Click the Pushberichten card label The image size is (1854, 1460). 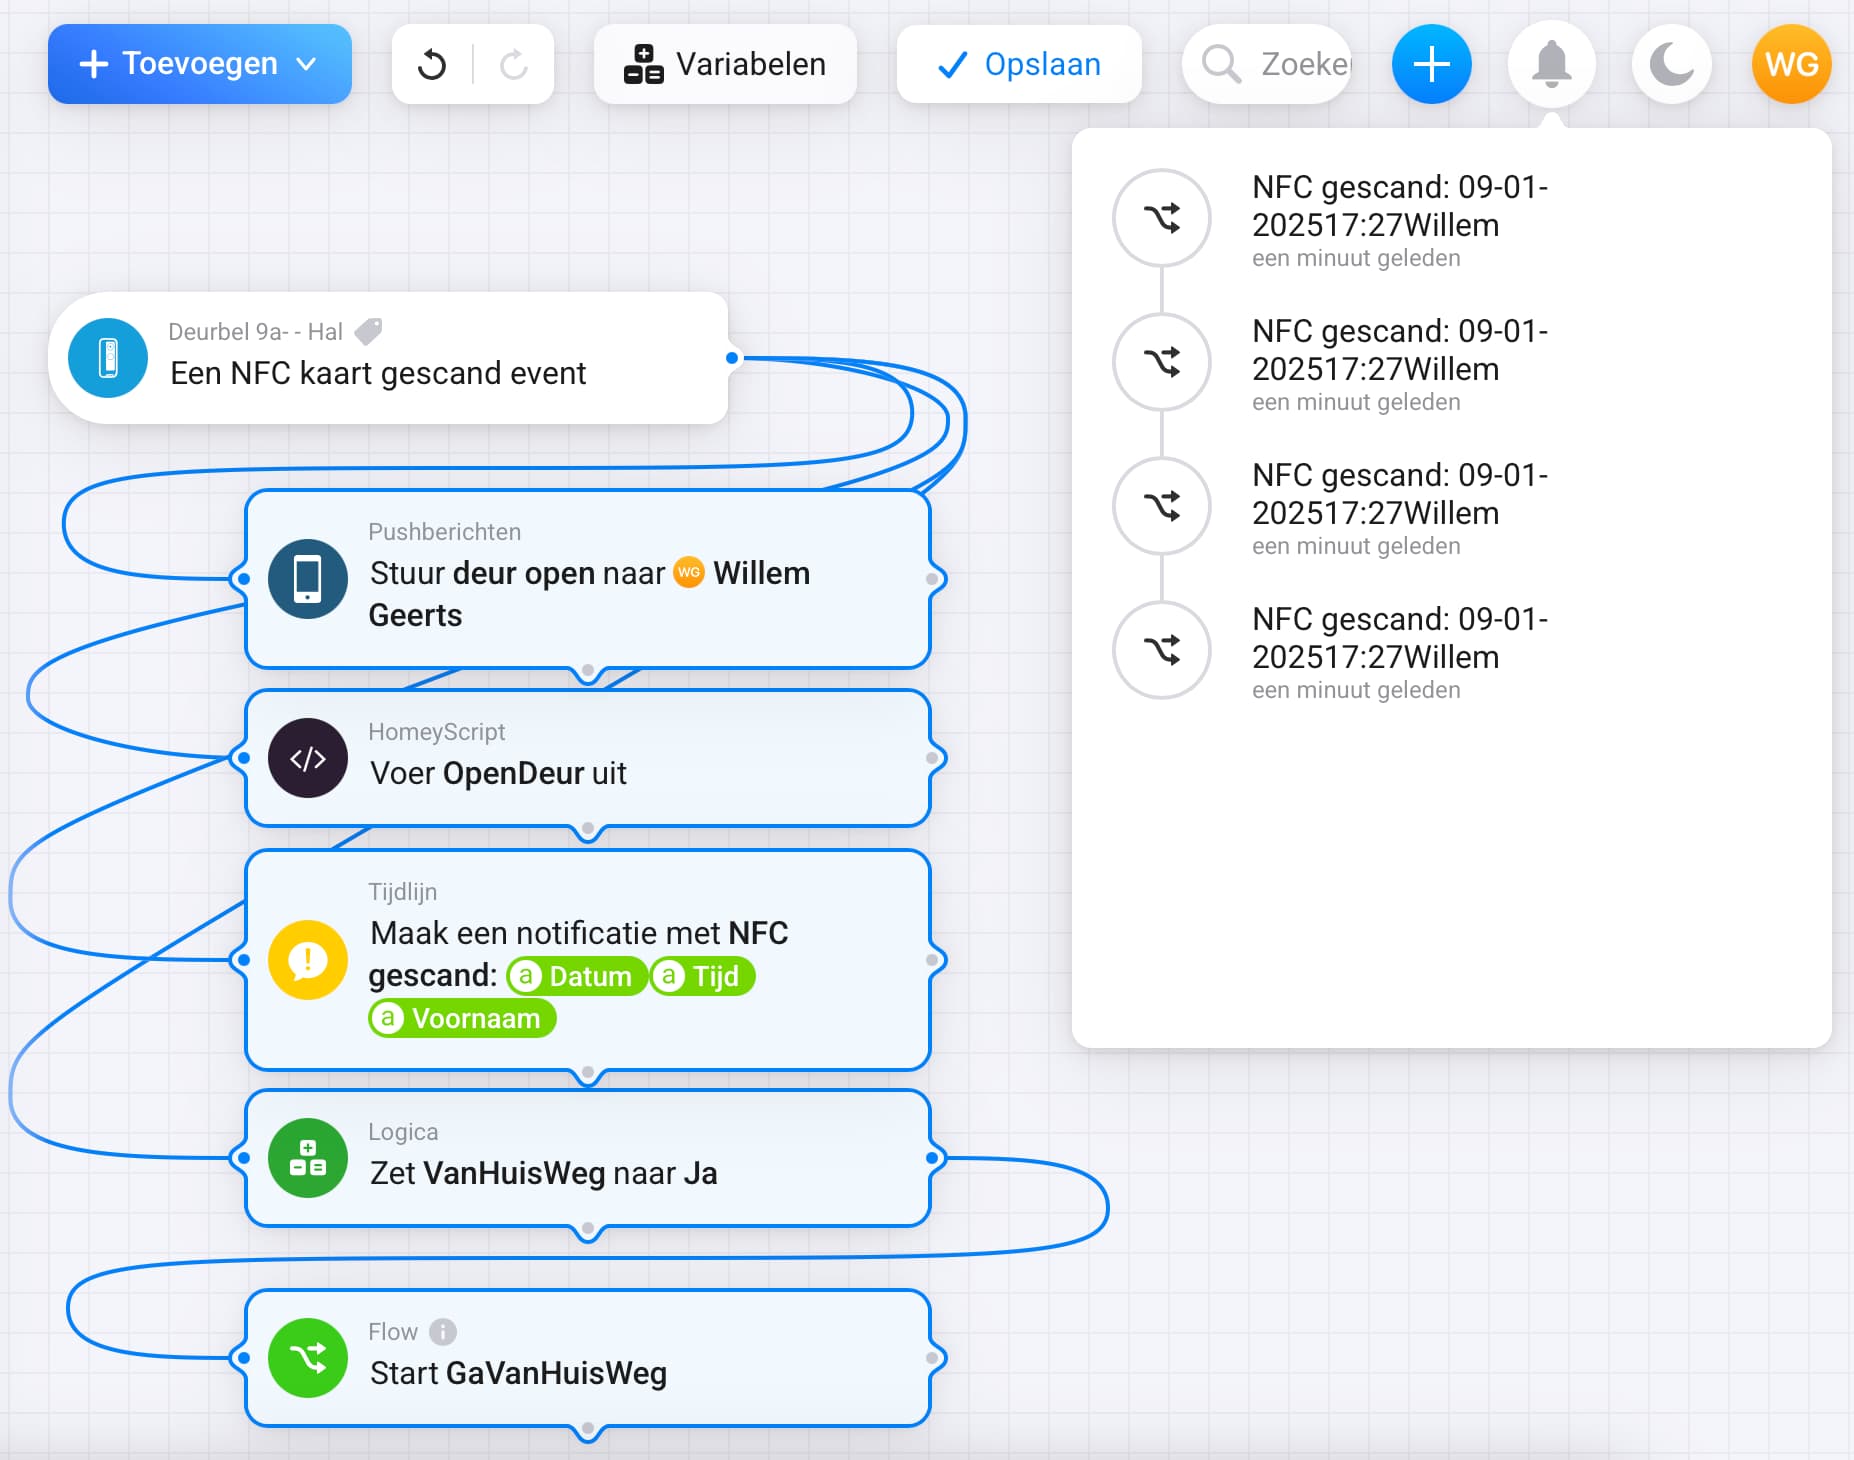444,532
